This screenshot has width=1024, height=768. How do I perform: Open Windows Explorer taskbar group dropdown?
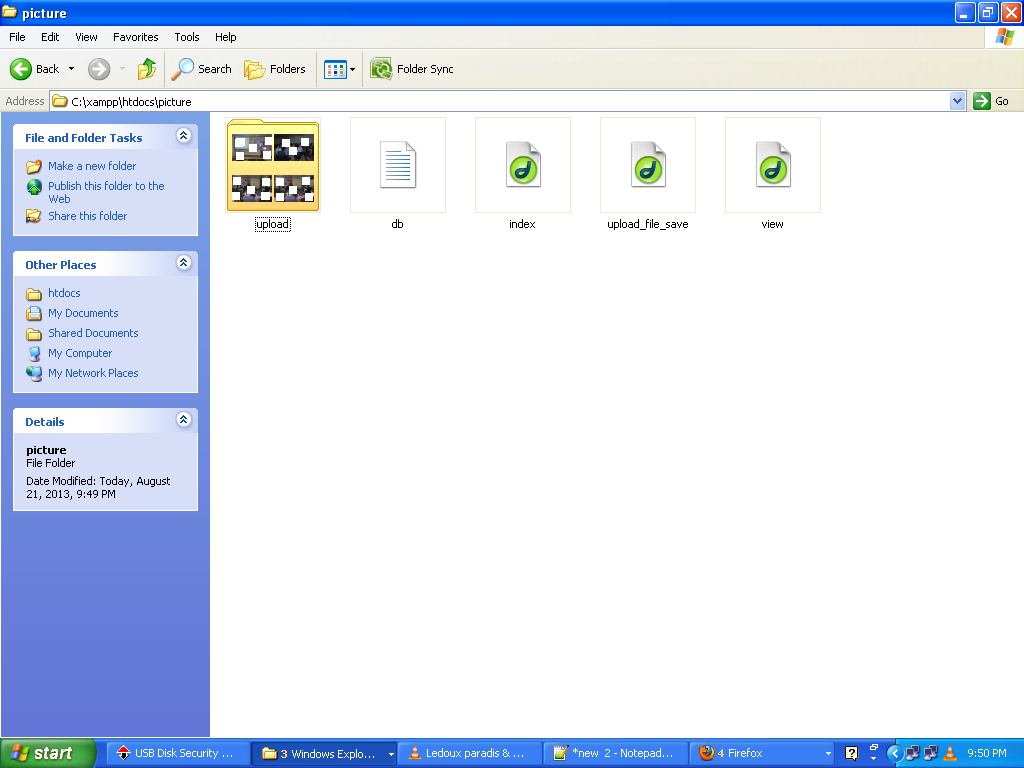click(x=391, y=754)
